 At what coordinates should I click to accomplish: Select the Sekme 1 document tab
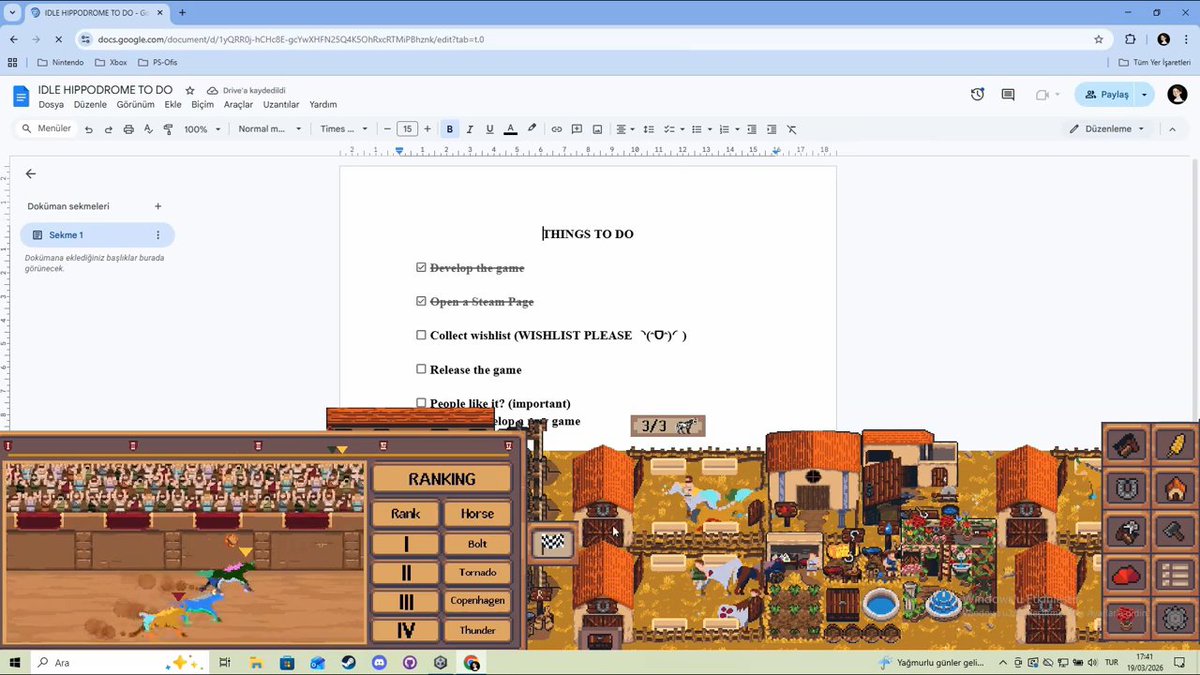(97, 235)
